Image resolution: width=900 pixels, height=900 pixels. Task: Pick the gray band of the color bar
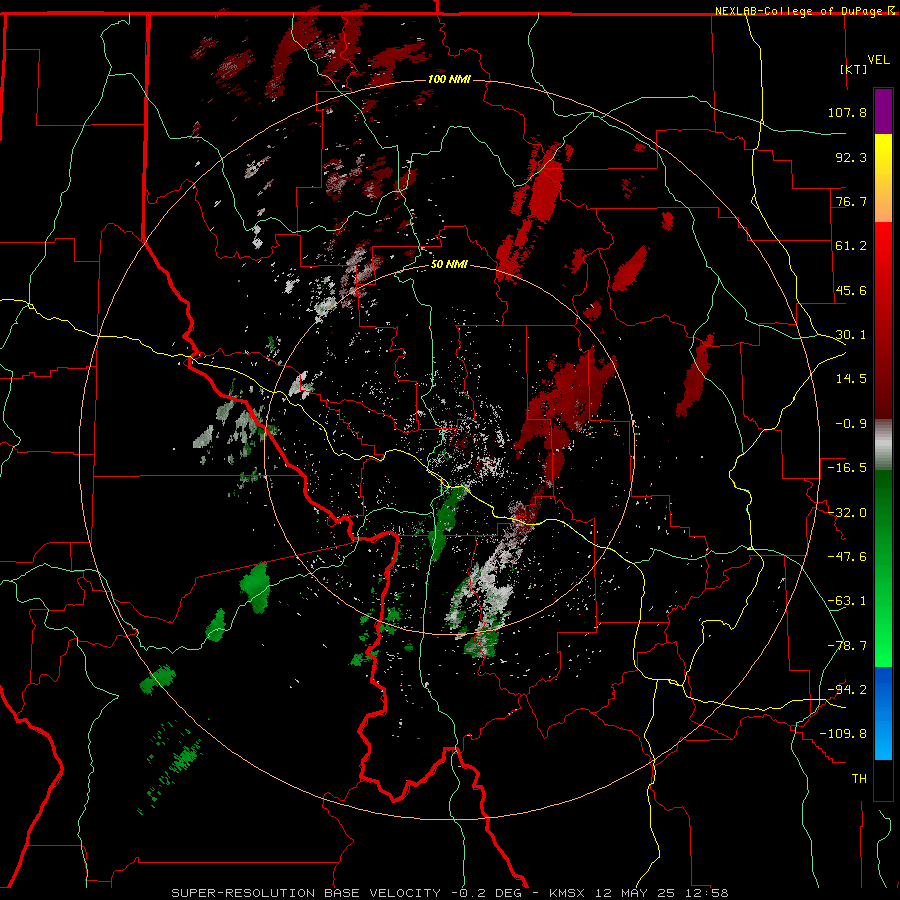tap(883, 445)
